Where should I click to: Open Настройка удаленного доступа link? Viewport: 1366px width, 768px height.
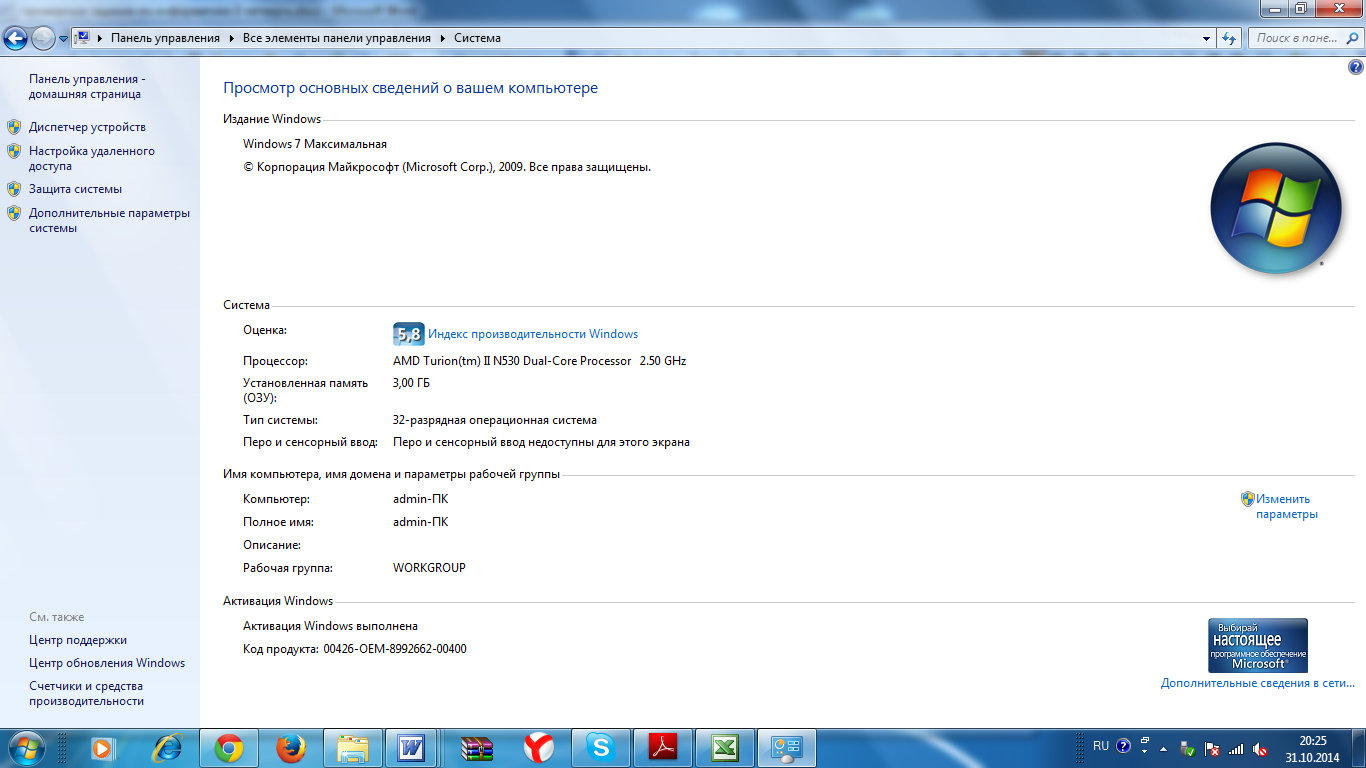92,158
